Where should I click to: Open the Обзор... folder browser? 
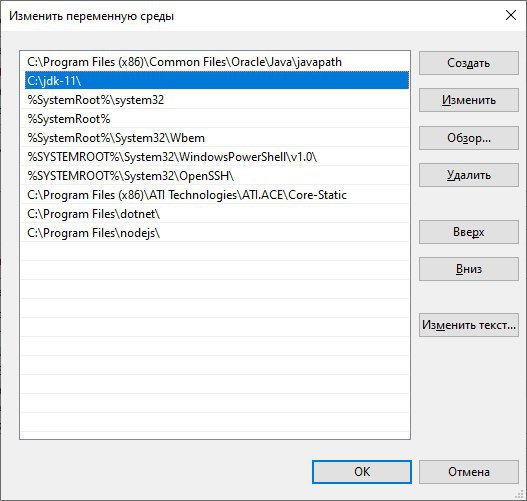[x=469, y=138]
